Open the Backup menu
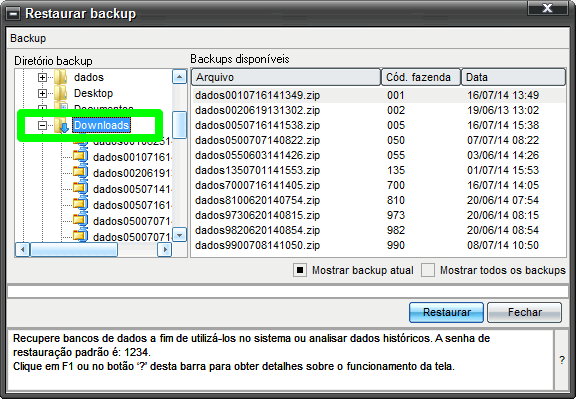 point(28,38)
